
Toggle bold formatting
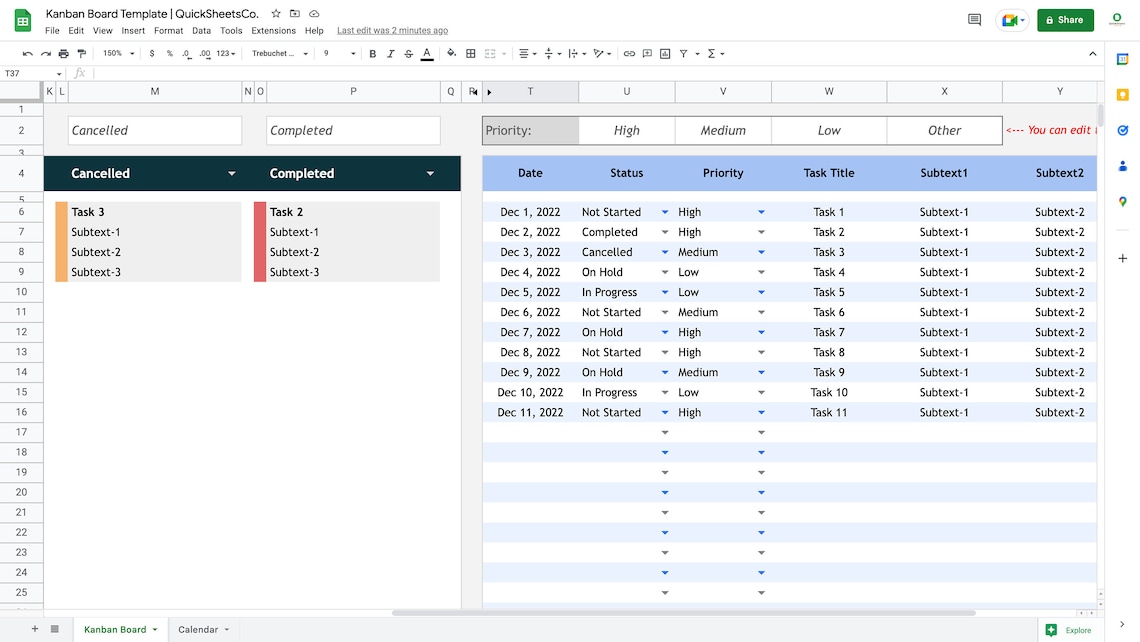373,54
